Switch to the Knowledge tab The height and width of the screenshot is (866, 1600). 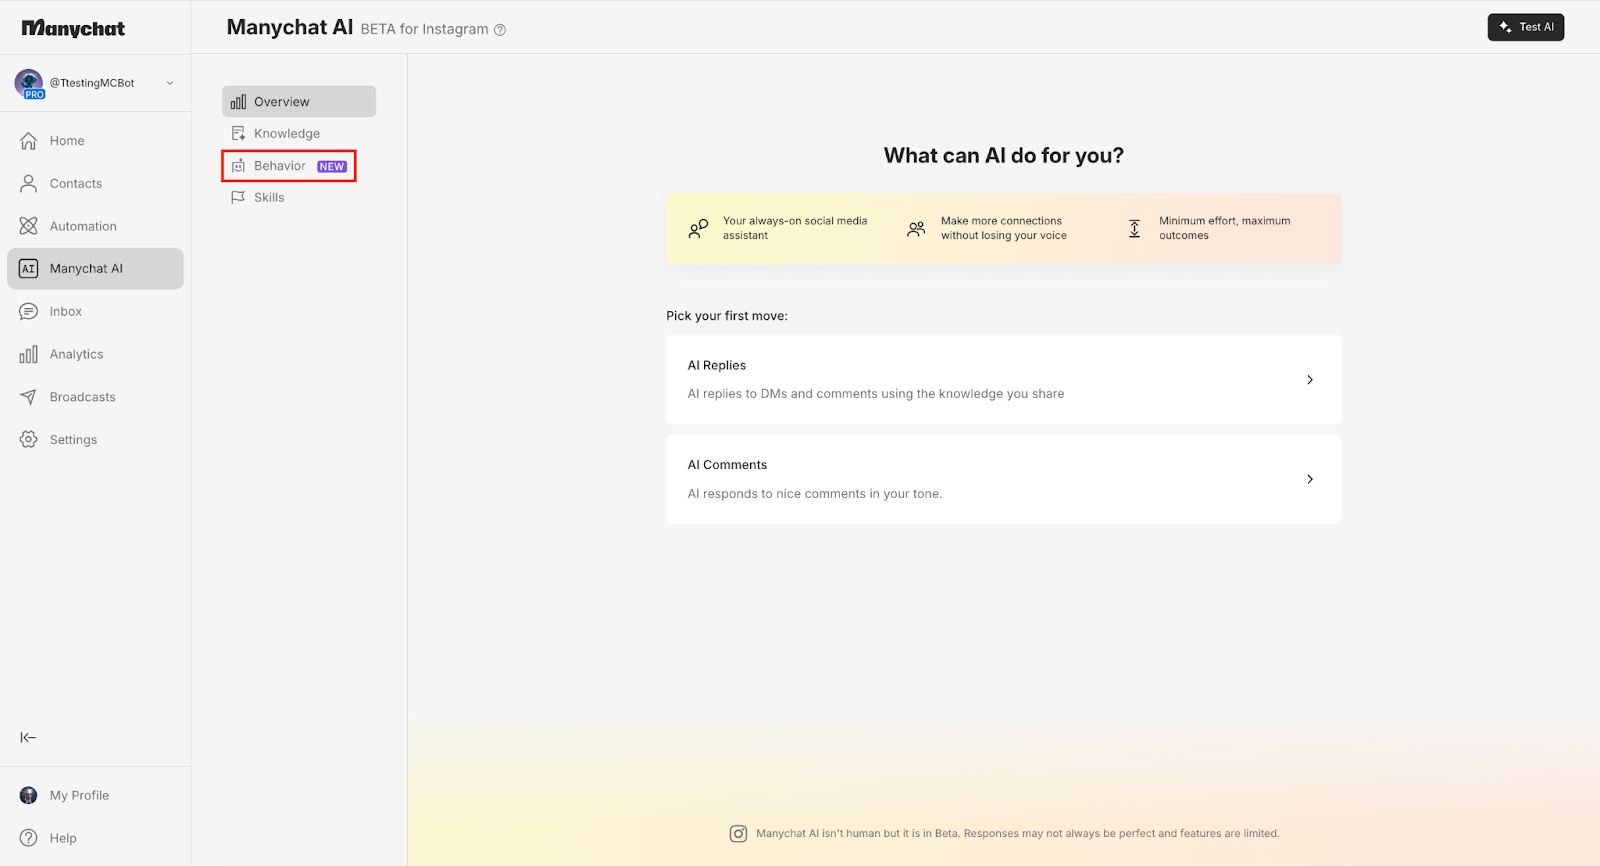click(x=286, y=134)
